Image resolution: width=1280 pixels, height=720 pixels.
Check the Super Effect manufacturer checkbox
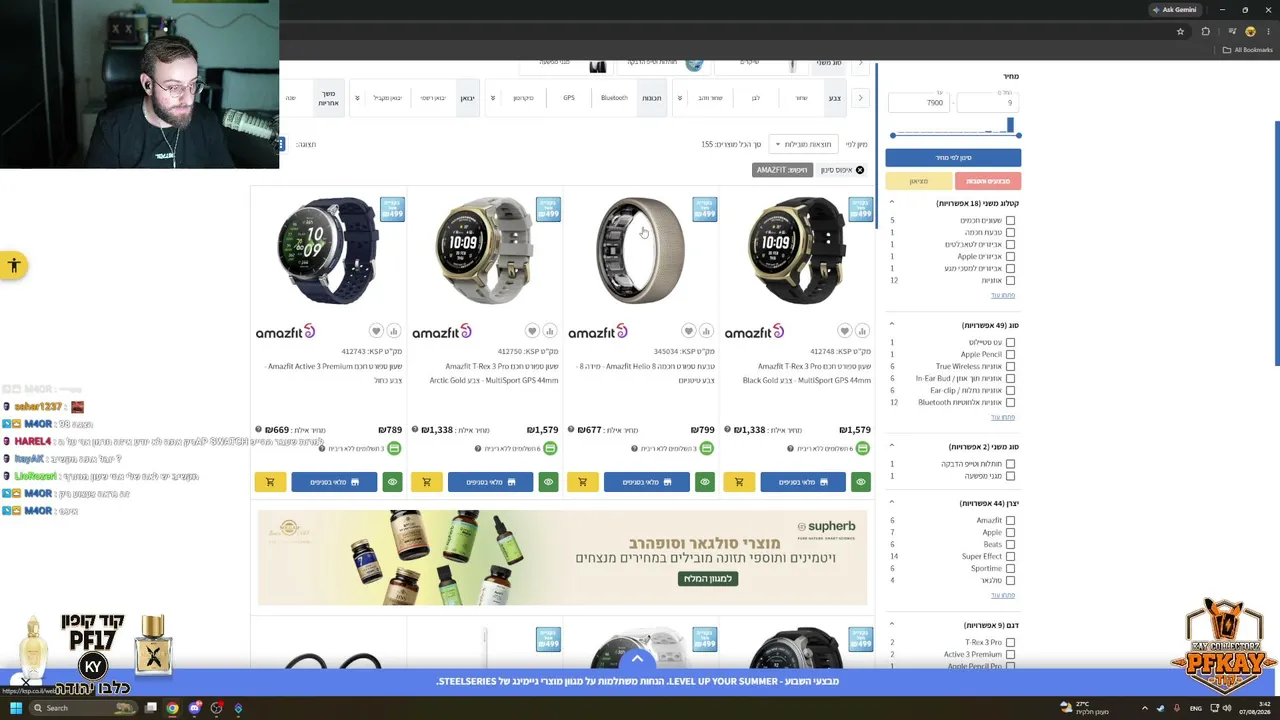pyautogui.click(x=1010, y=556)
